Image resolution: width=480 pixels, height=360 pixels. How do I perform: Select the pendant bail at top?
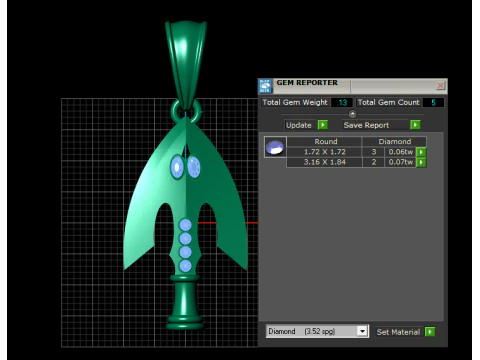[x=186, y=65]
